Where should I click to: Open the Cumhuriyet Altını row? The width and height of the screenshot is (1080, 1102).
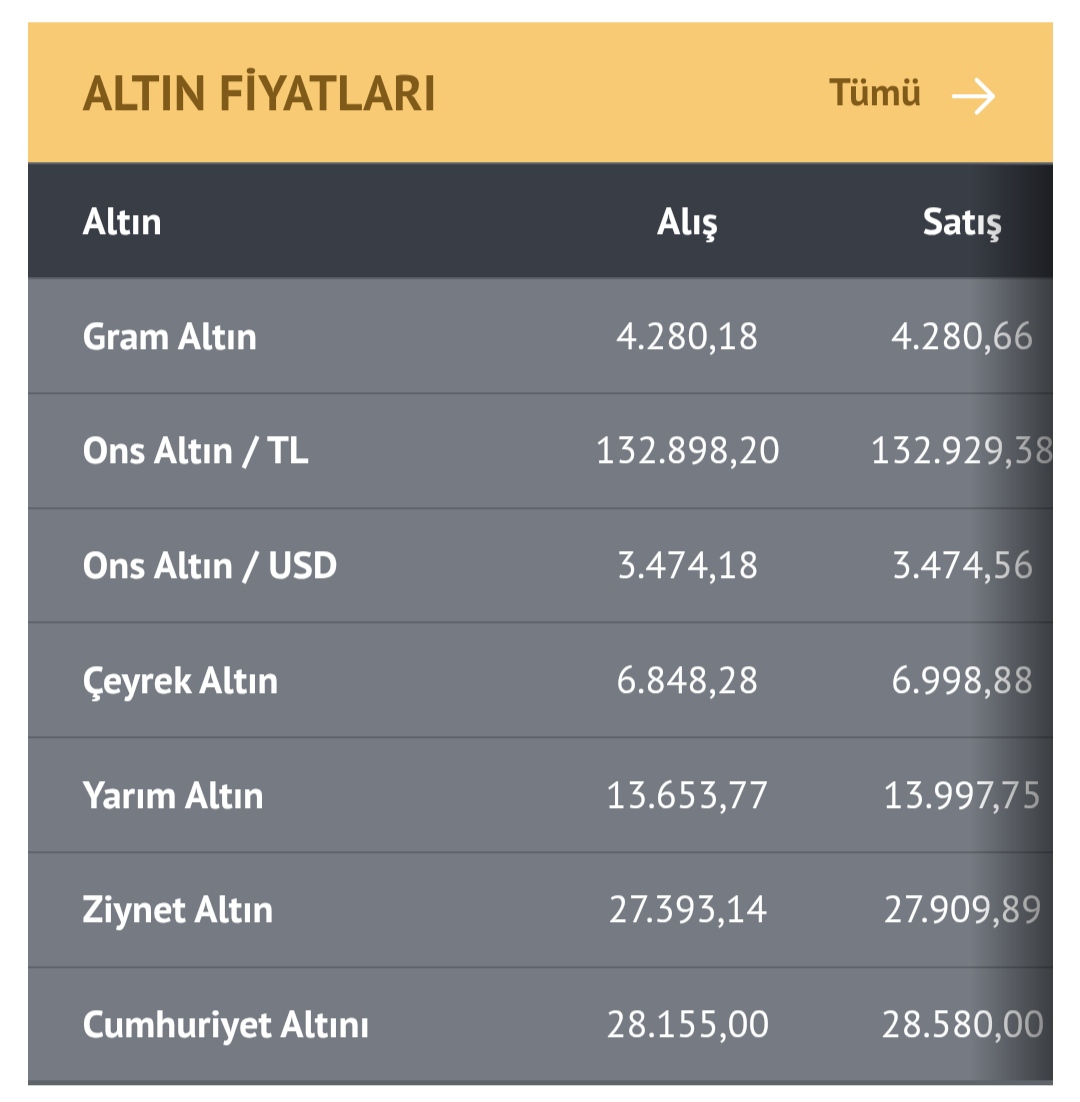[225, 1025]
